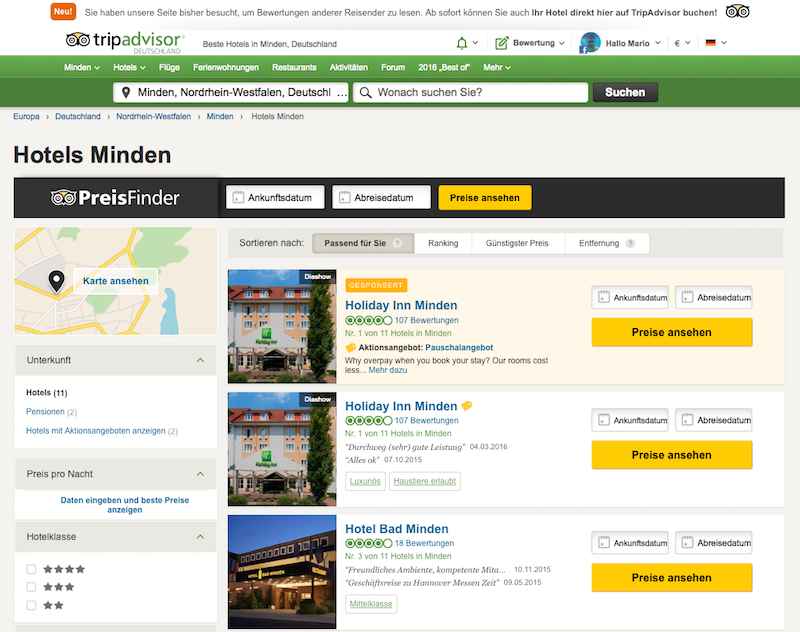Open the Hotels dropdown menu

pos(129,67)
